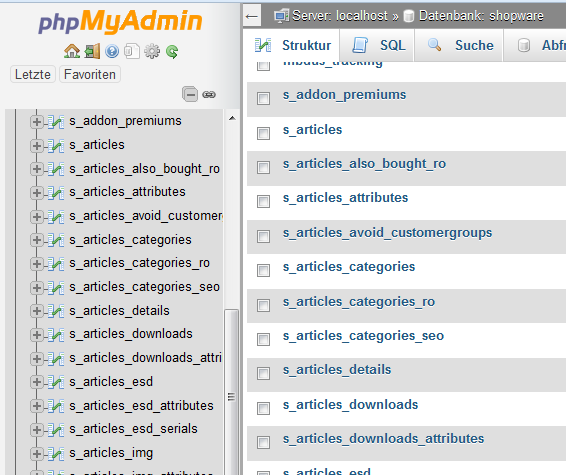Open phpMyAdmin home icon
Screen dimensions: 566x475
(72, 51)
